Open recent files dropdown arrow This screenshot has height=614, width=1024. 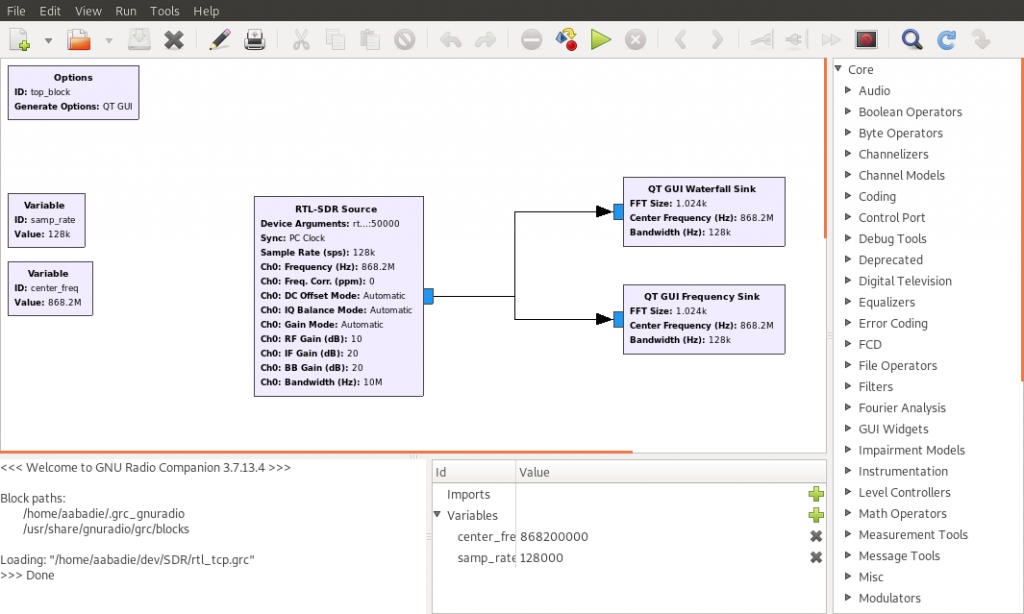109,40
